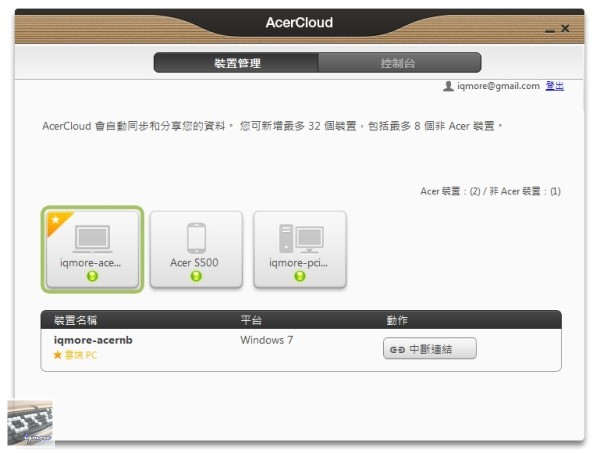Screen dimensions: 600x453
Task: Minimize the AcerCloud window
Action: point(550,30)
